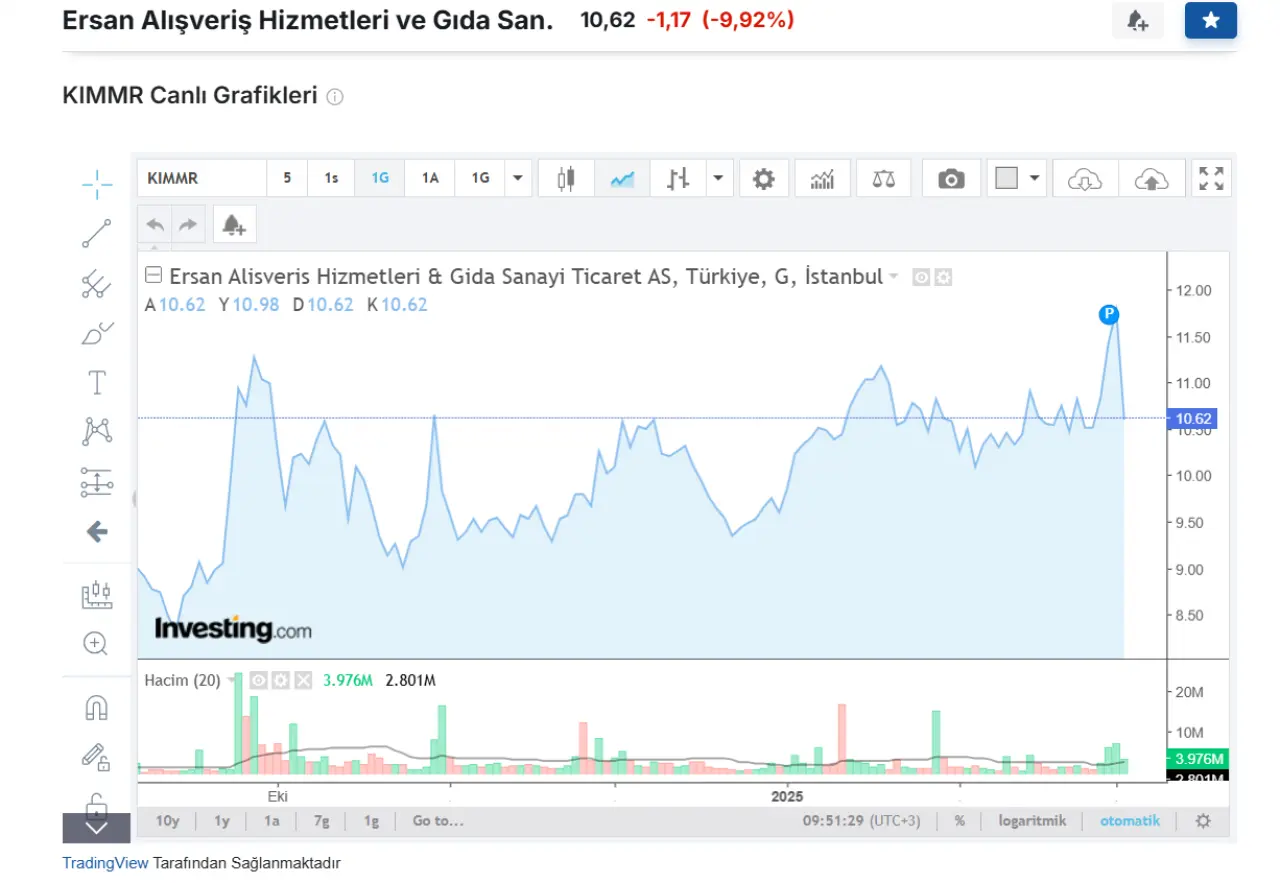This screenshot has height=883, width=1280.
Task: Switch to the 1A interval
Action: tap(430, 179)
